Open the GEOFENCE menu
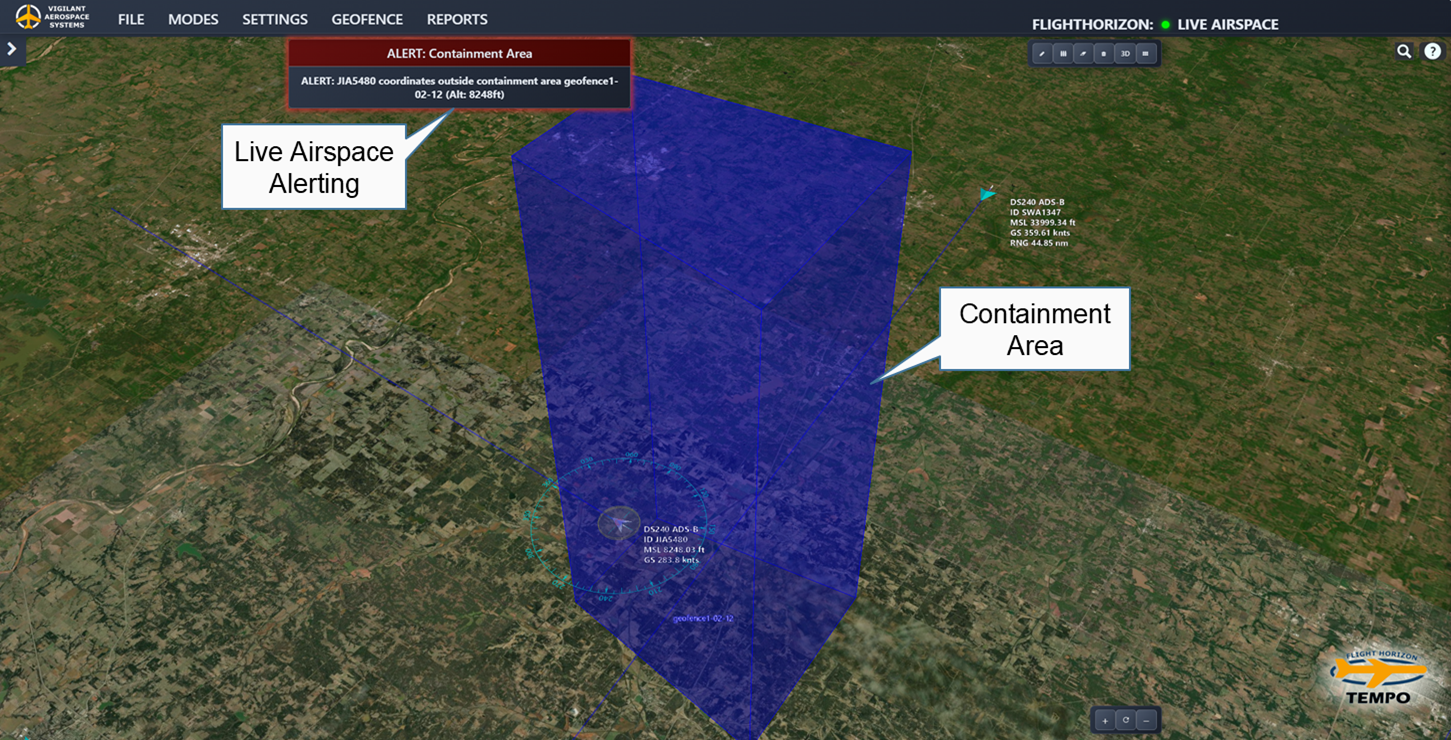1451x740 pixels. click(367, 20)
